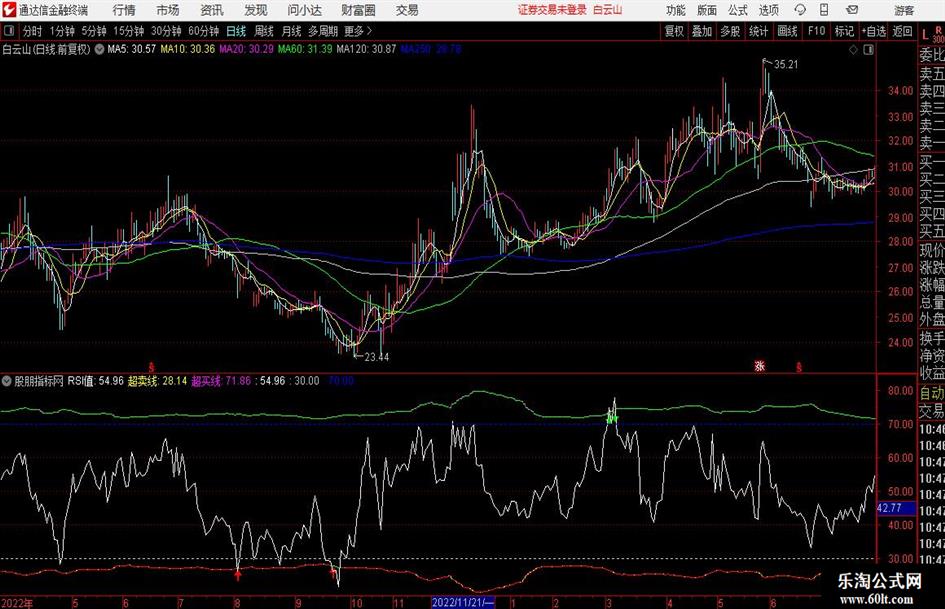Add stock with +自选 button
This screenshot has width=945, height=609.
pos(873,31)
